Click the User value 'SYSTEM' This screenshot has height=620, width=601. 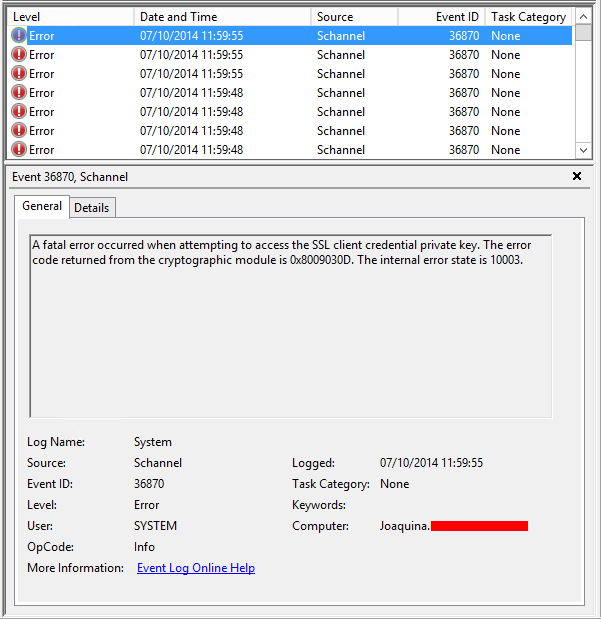pyautogui.click(x=155, y=526)
